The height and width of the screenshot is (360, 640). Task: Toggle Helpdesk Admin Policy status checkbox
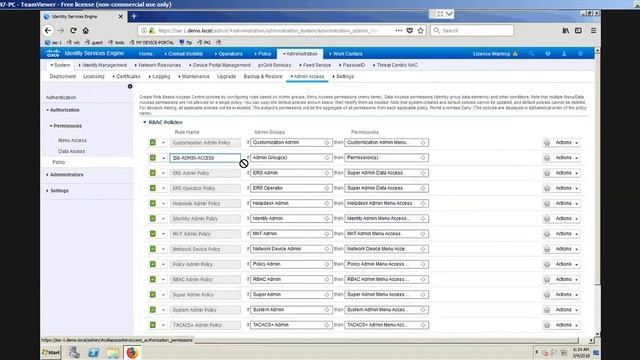(153, 203)
